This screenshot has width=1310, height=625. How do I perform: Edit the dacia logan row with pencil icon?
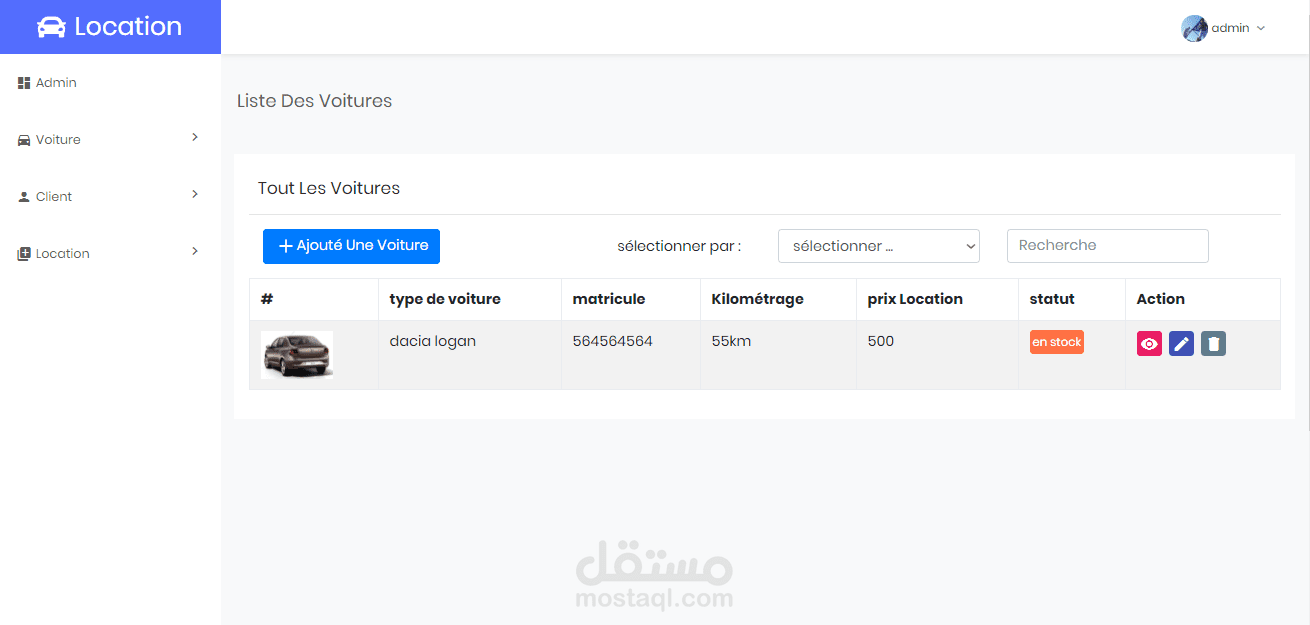click(1181, 344)
